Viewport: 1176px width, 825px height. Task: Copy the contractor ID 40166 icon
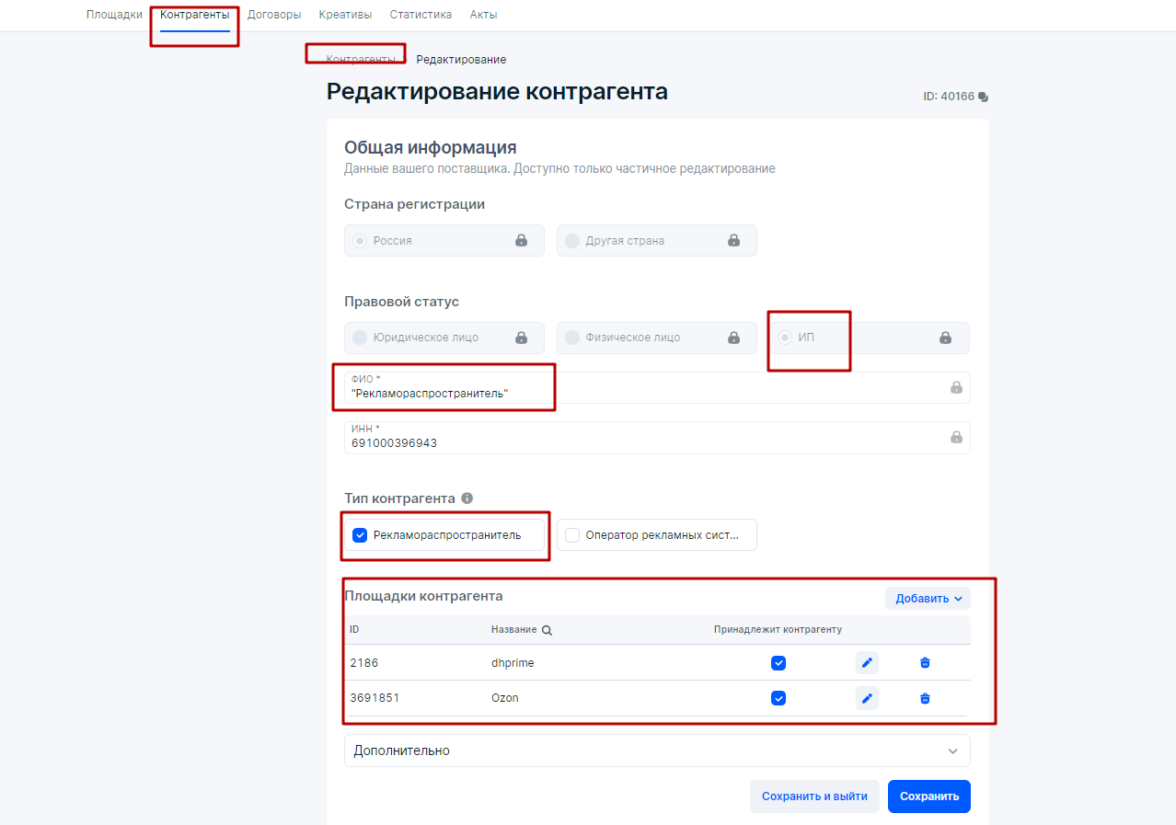coord(983,97)
